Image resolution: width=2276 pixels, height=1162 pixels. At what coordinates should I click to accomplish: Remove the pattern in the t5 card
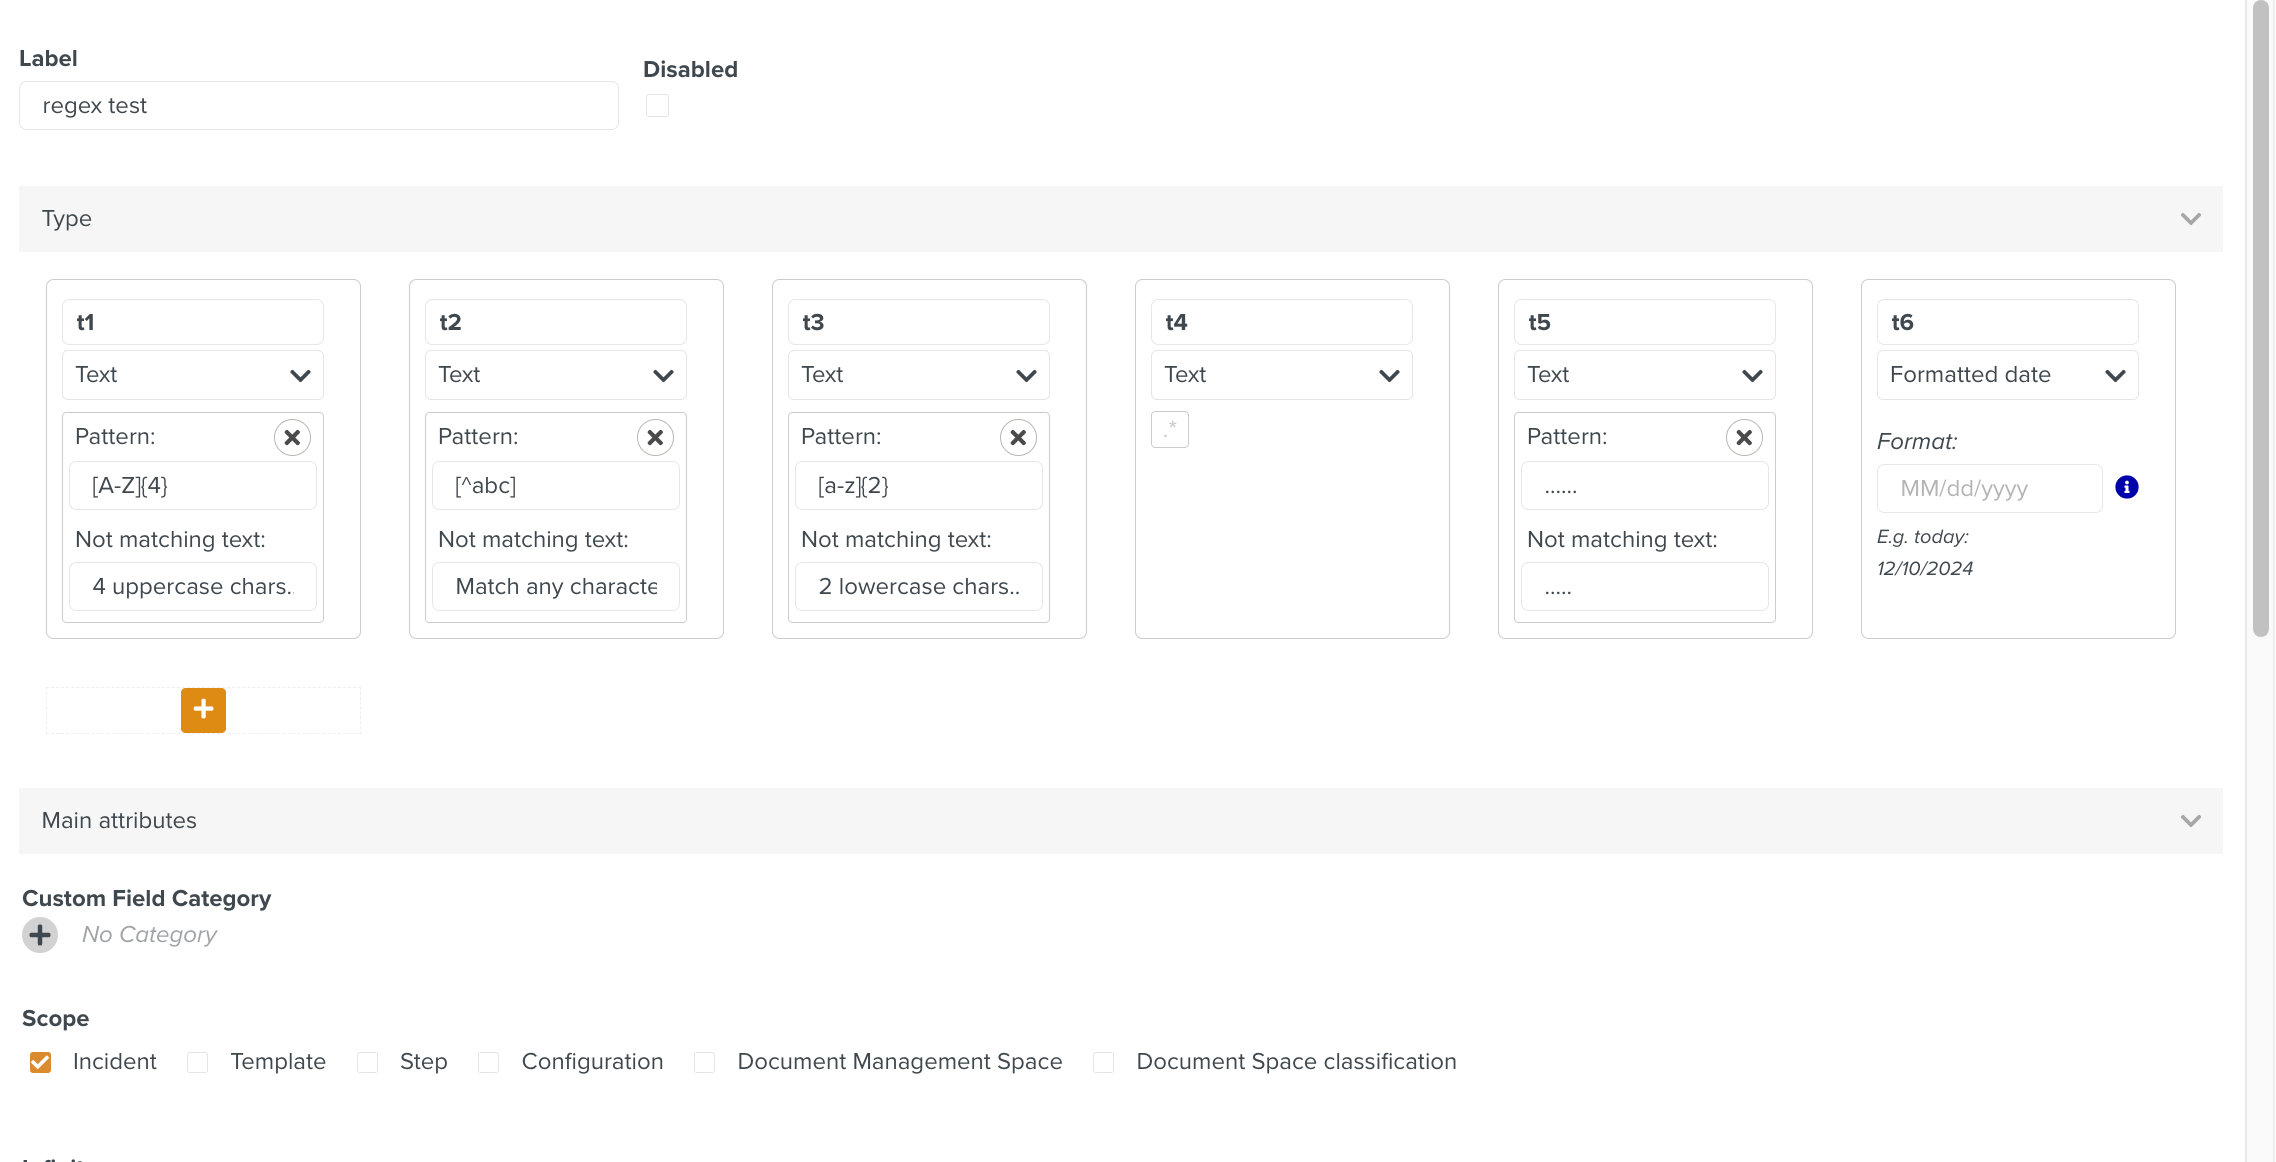(x=1744, y=437)
